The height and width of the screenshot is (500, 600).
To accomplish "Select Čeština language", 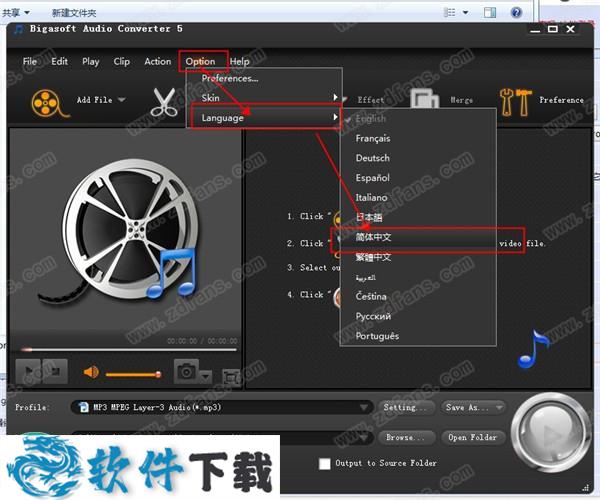I will (418, 296).
